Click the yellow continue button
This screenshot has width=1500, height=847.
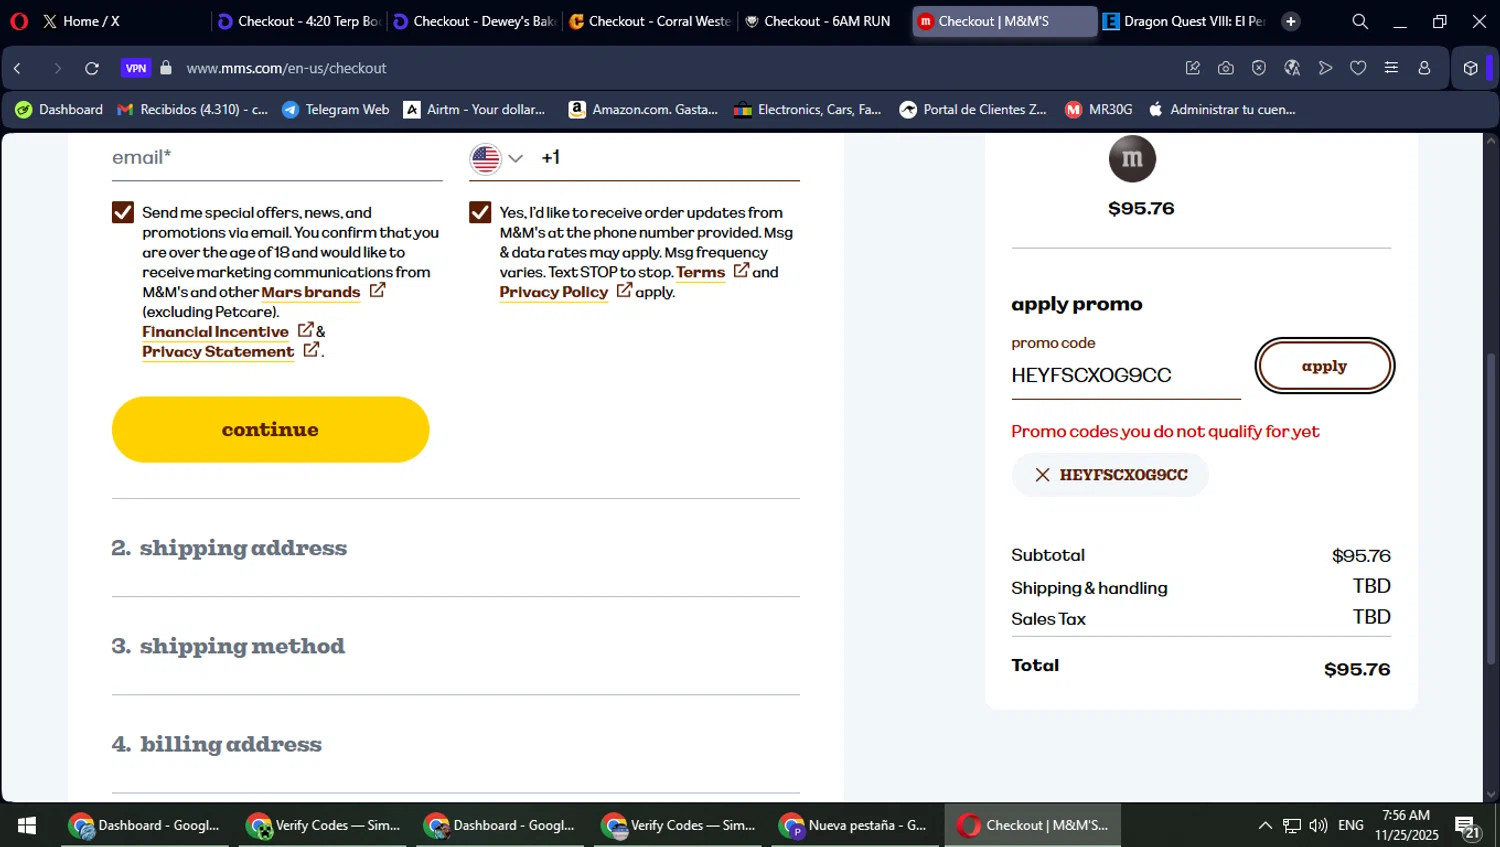(270, 429)
